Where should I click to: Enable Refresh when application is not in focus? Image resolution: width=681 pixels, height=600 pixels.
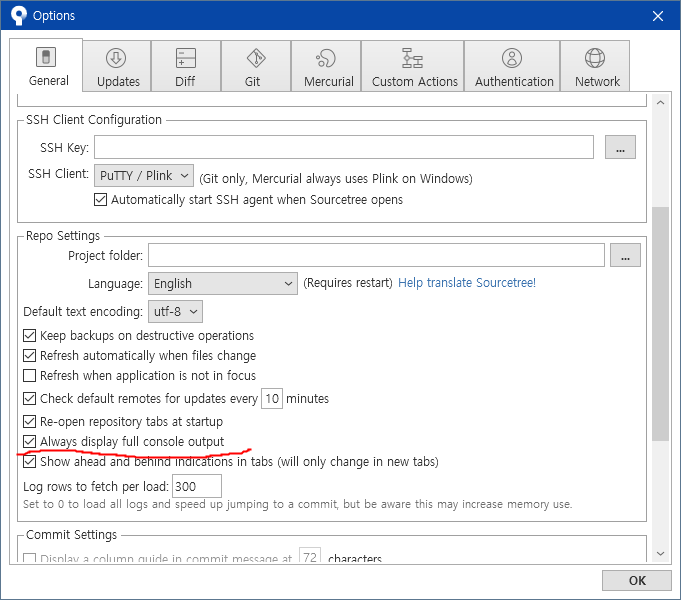coord(30,375)
